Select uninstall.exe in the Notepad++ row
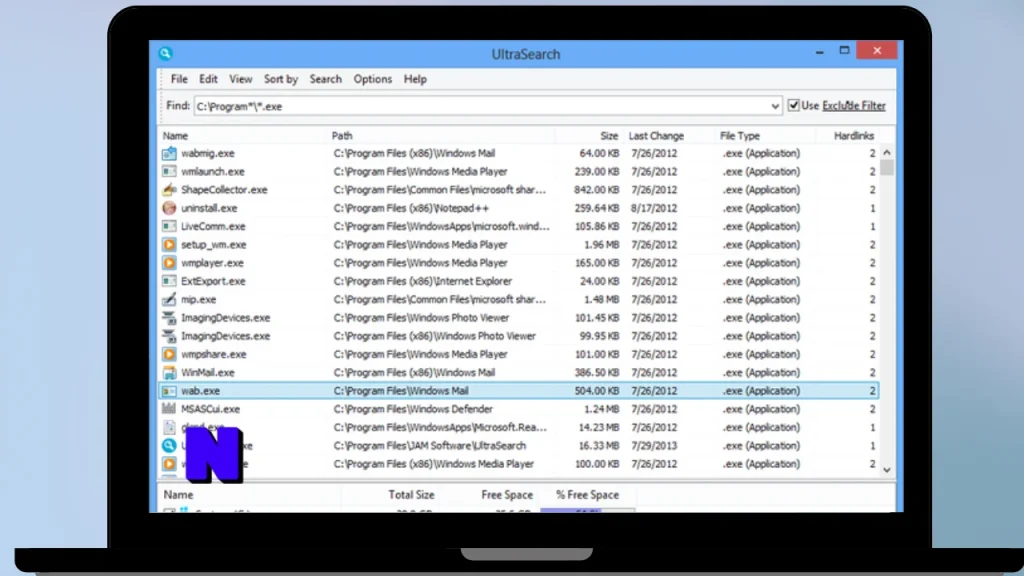The width and height of the screenshot is (1024, 576). point(209,208)
